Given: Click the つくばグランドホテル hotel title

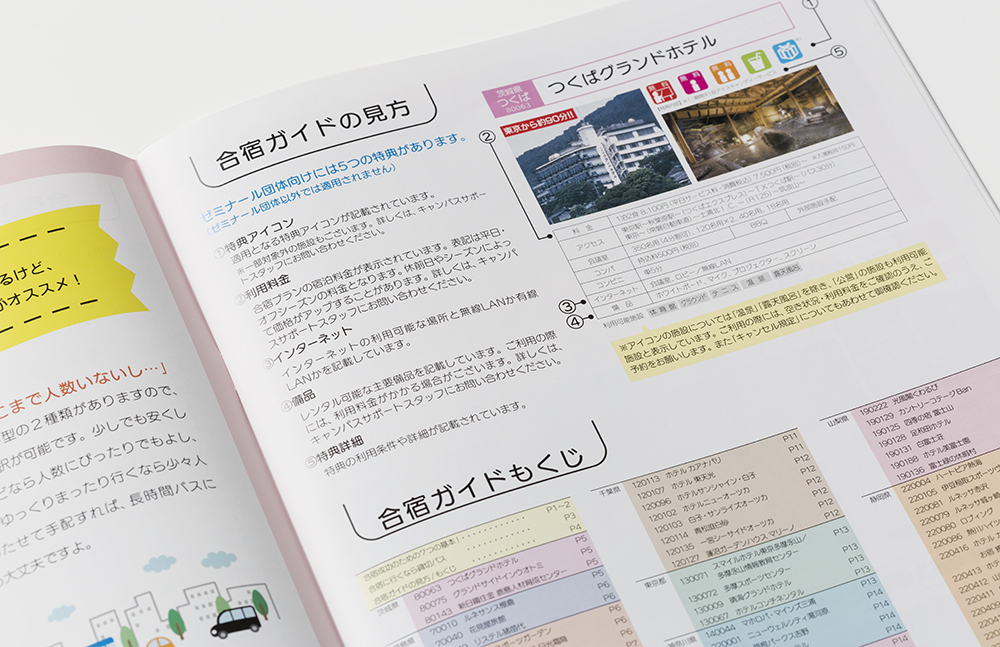Looking at the screenshot, I should [x=631, y=64].
